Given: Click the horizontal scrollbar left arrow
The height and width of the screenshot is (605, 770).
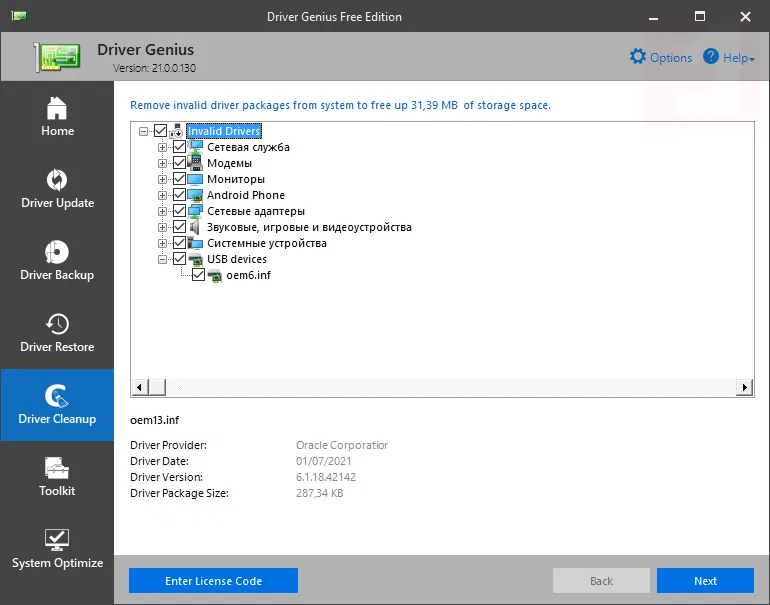Looking at the screenshot, I should tap(139, 387).
